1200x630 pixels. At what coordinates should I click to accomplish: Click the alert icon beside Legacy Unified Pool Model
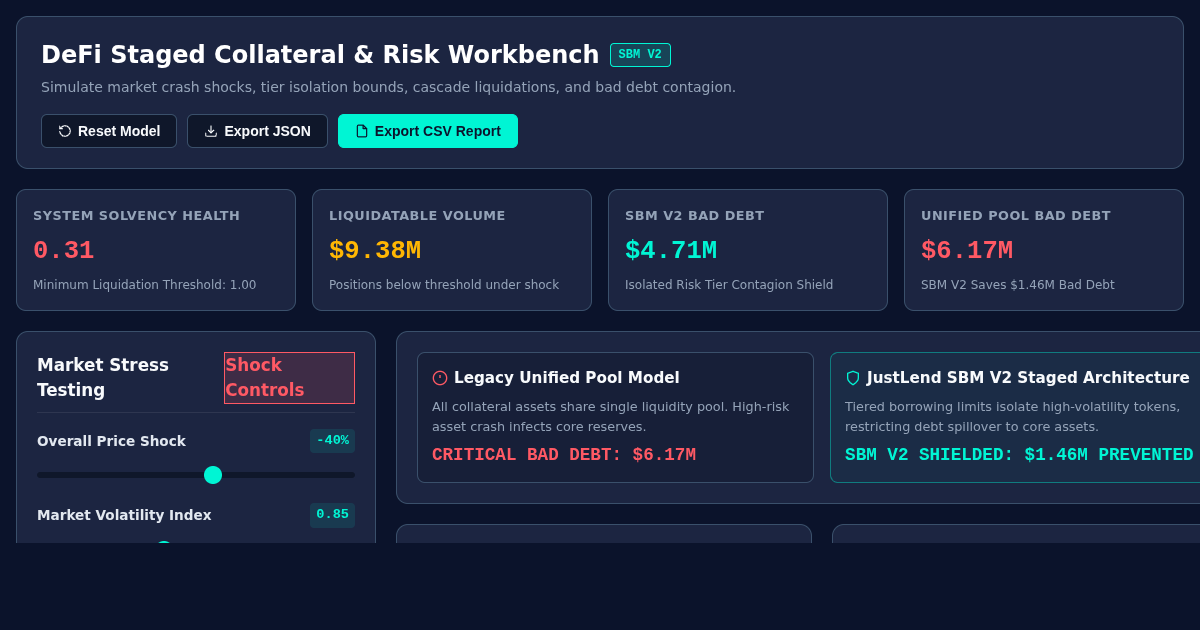click(x=440, y=378)
